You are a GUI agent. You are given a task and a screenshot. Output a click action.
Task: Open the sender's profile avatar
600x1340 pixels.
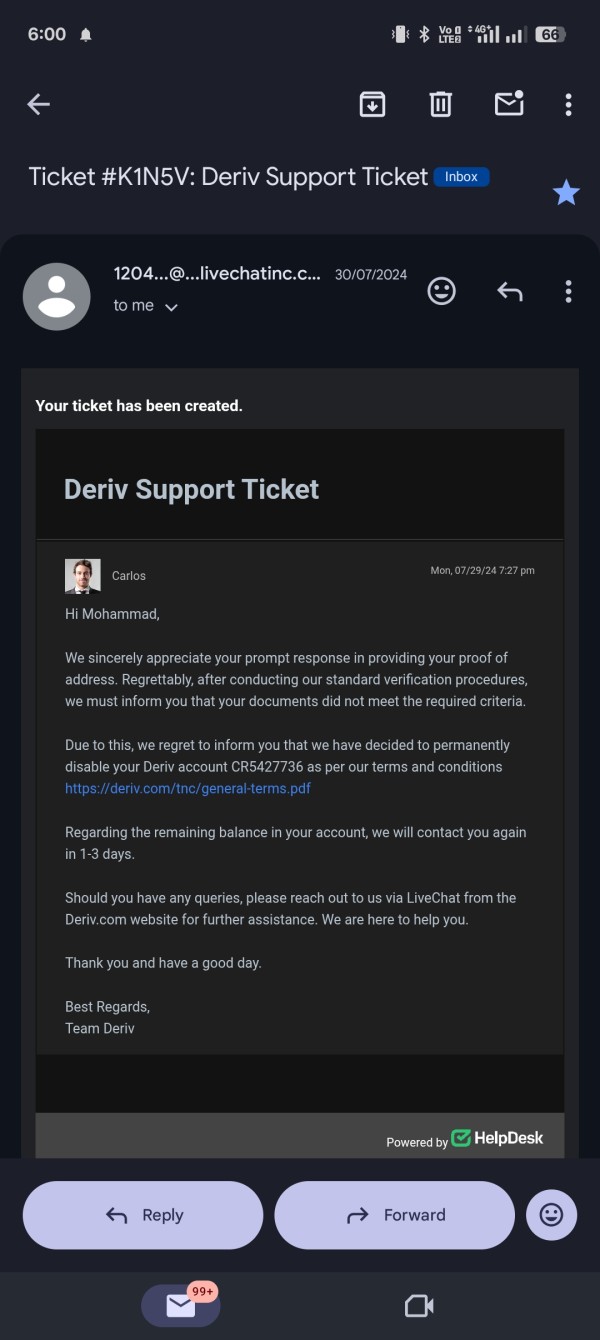pos(57,297)
